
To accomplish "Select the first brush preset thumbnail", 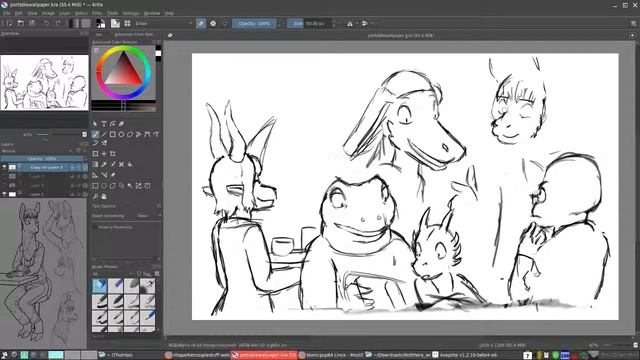I will tap(100, 286).
